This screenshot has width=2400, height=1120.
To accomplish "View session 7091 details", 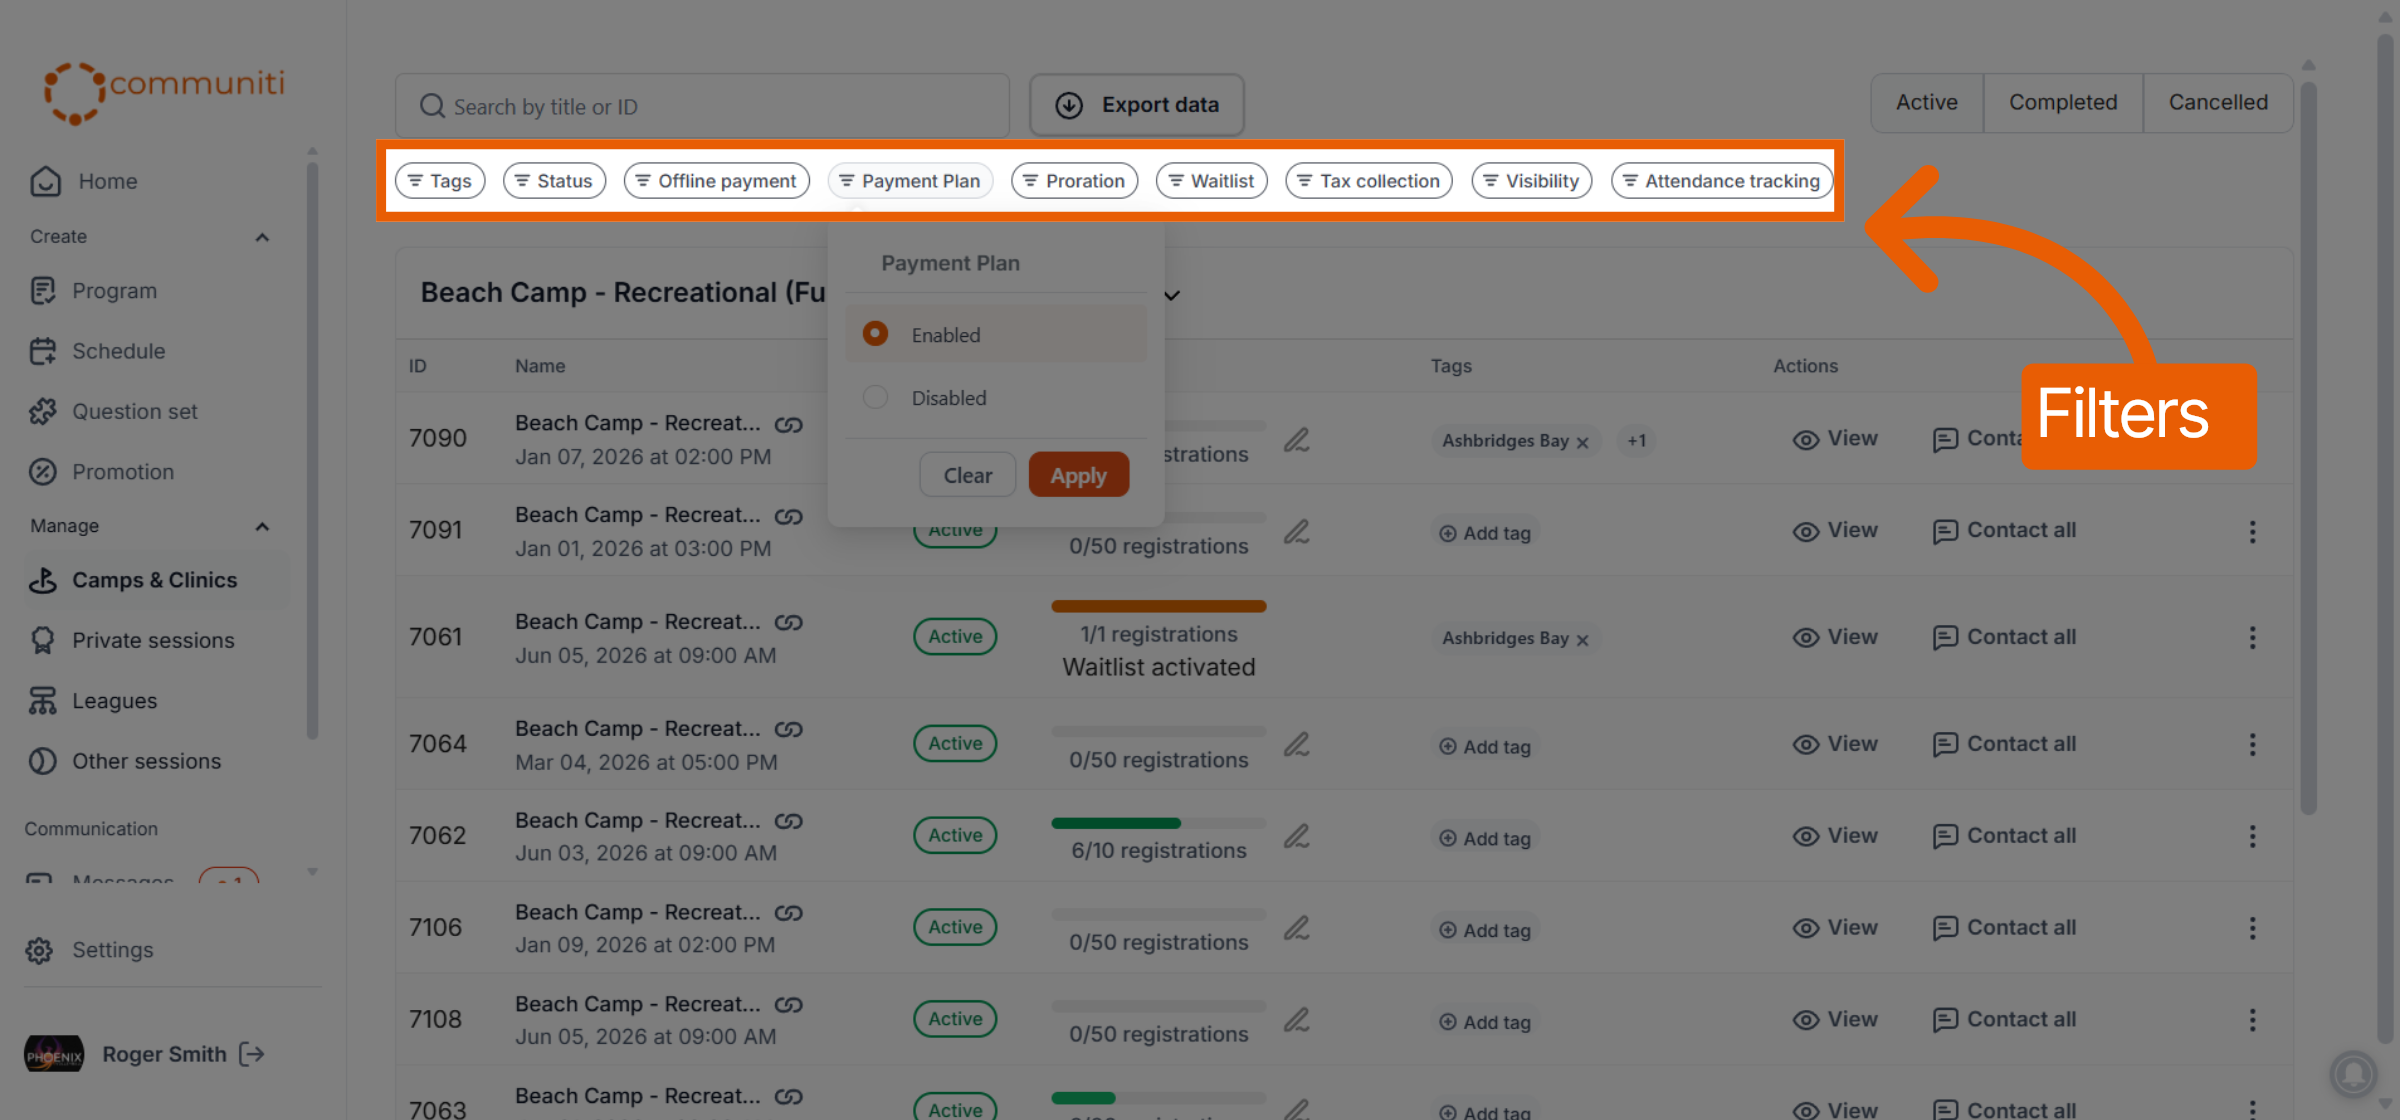I will point(1835,531).
